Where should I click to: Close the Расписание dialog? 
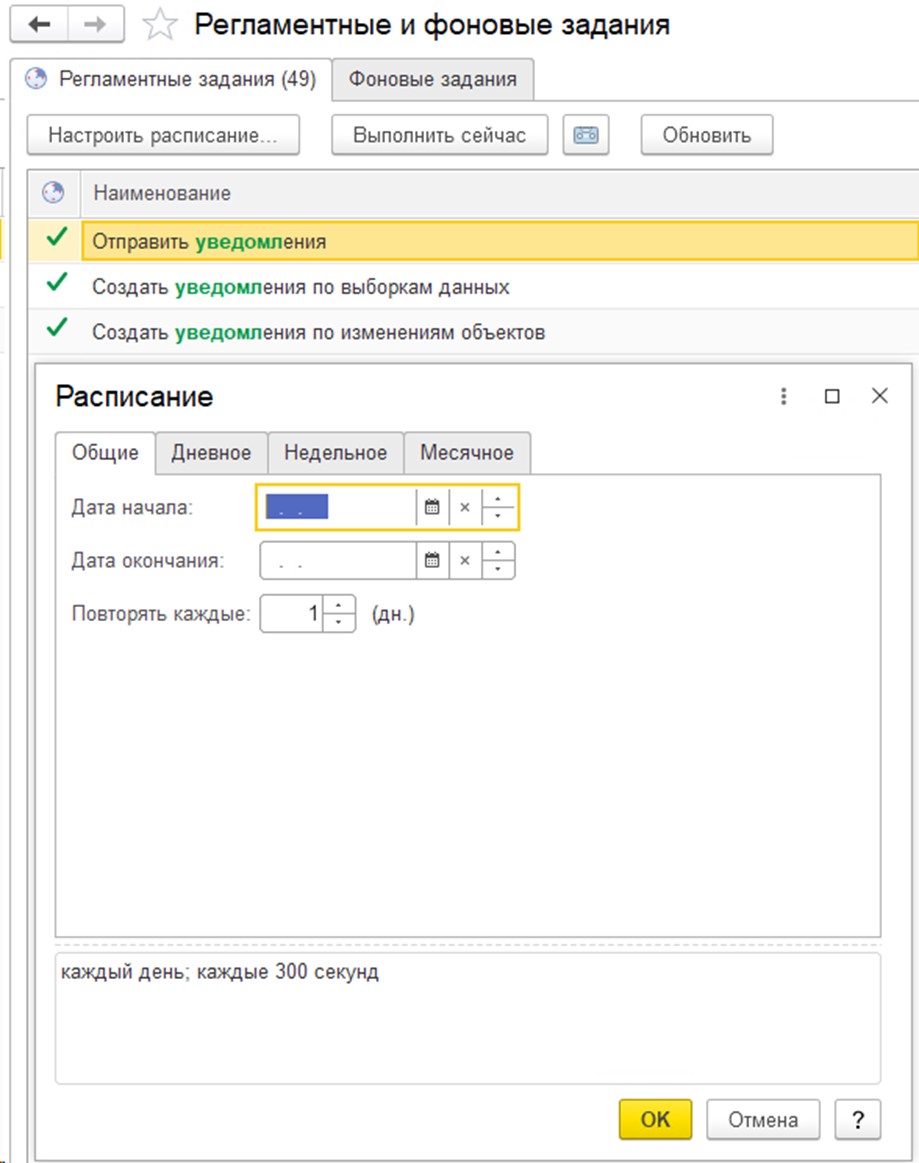880,396
